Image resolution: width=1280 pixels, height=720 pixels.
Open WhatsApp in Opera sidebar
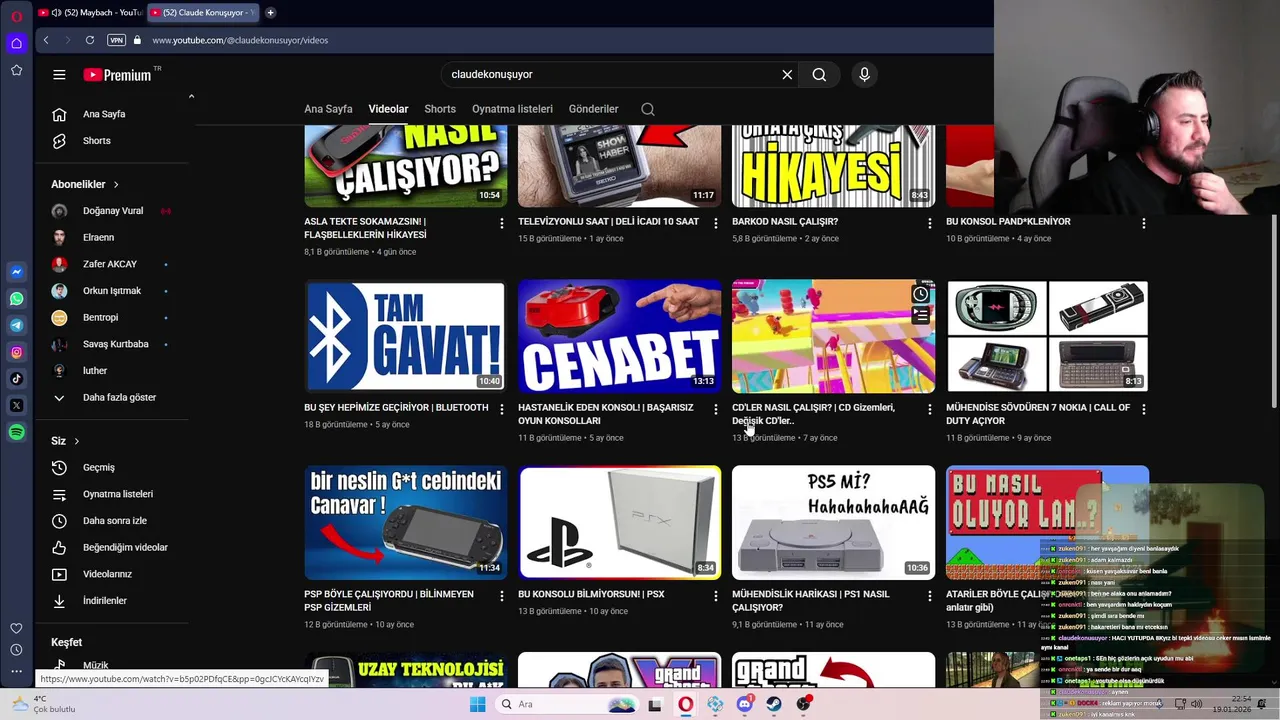click(x=16, y=299)
